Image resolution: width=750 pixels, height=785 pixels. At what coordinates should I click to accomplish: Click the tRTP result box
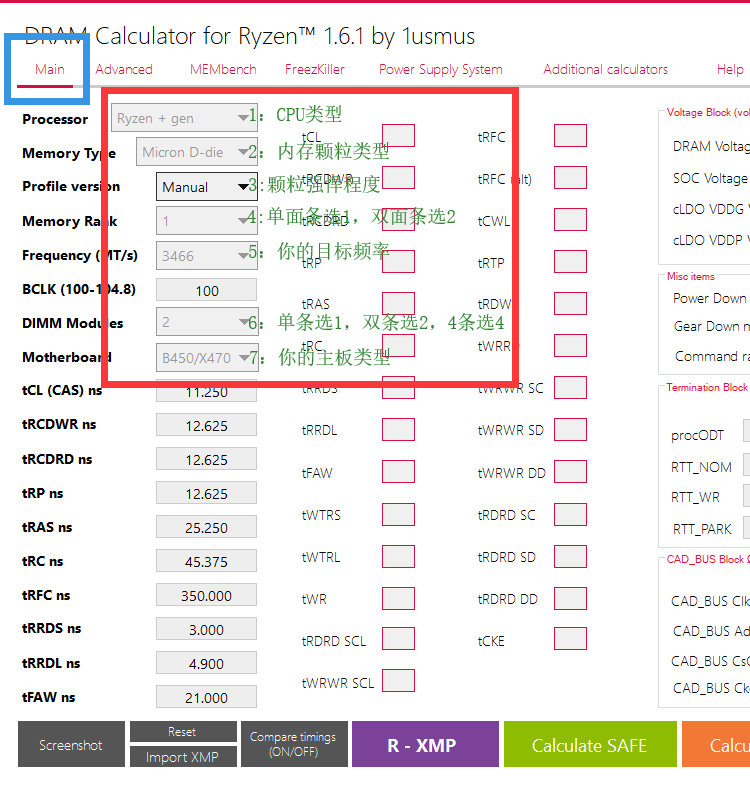click(570, 261)
